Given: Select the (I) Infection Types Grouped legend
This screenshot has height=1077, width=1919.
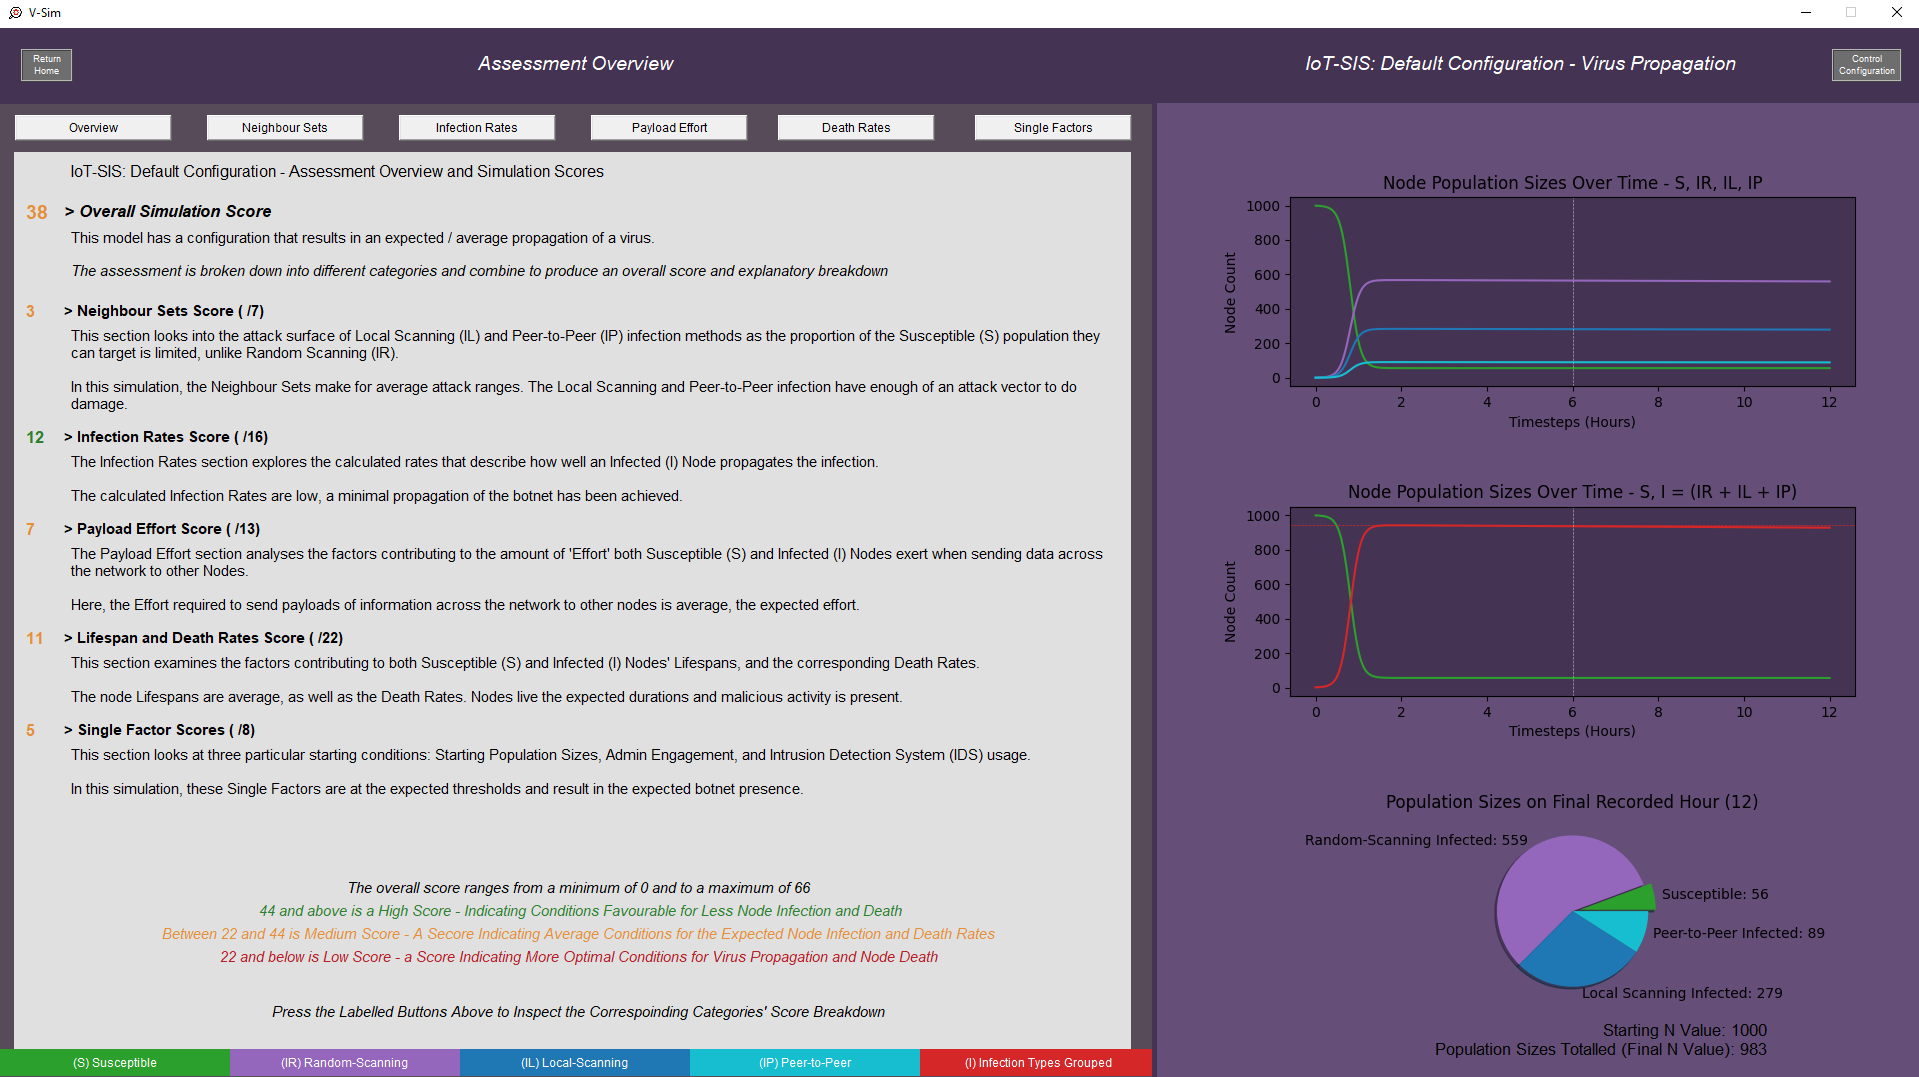Looking at the screenshot, I should 1034,1062.
